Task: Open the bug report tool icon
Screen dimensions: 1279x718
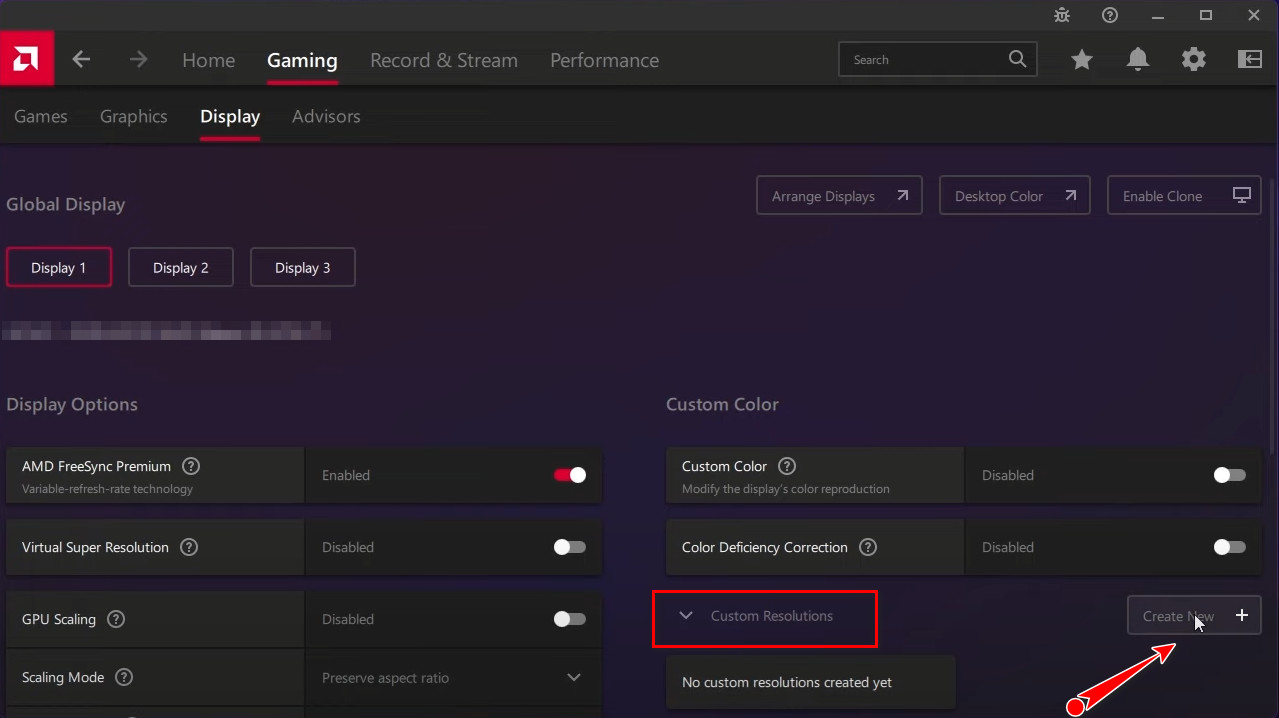Action: pos(1062,15)
